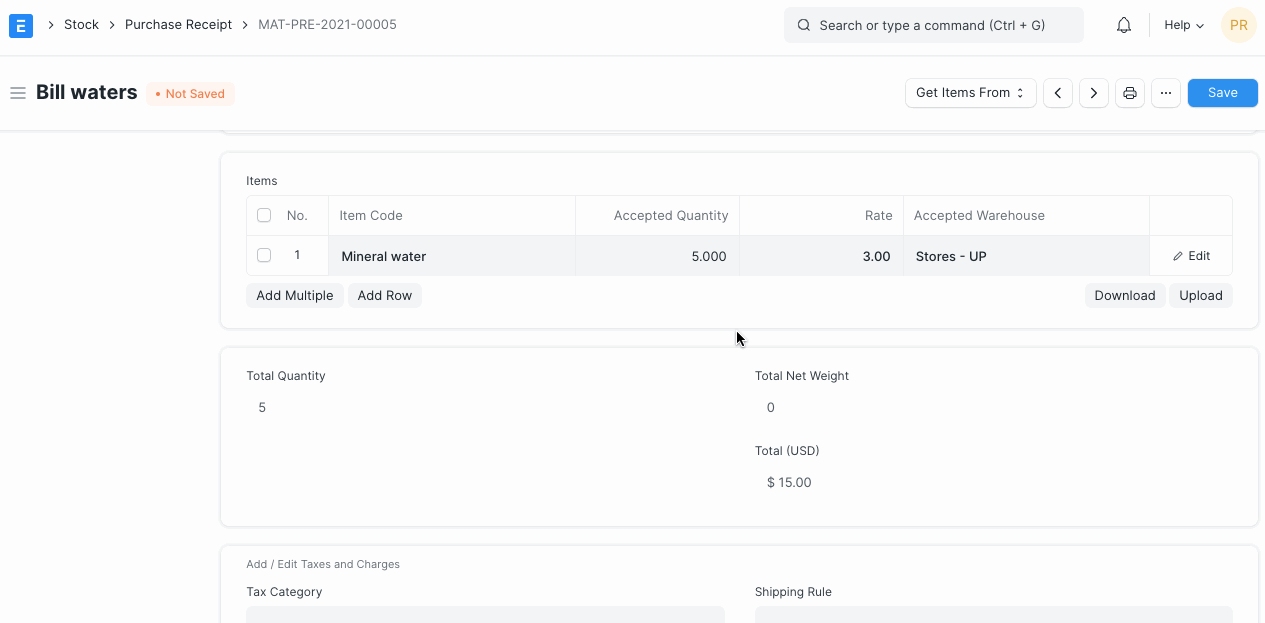Open the Tax Category field dropdown
The width and height of the screenshot is (1265, 623).
pos(485,614)
